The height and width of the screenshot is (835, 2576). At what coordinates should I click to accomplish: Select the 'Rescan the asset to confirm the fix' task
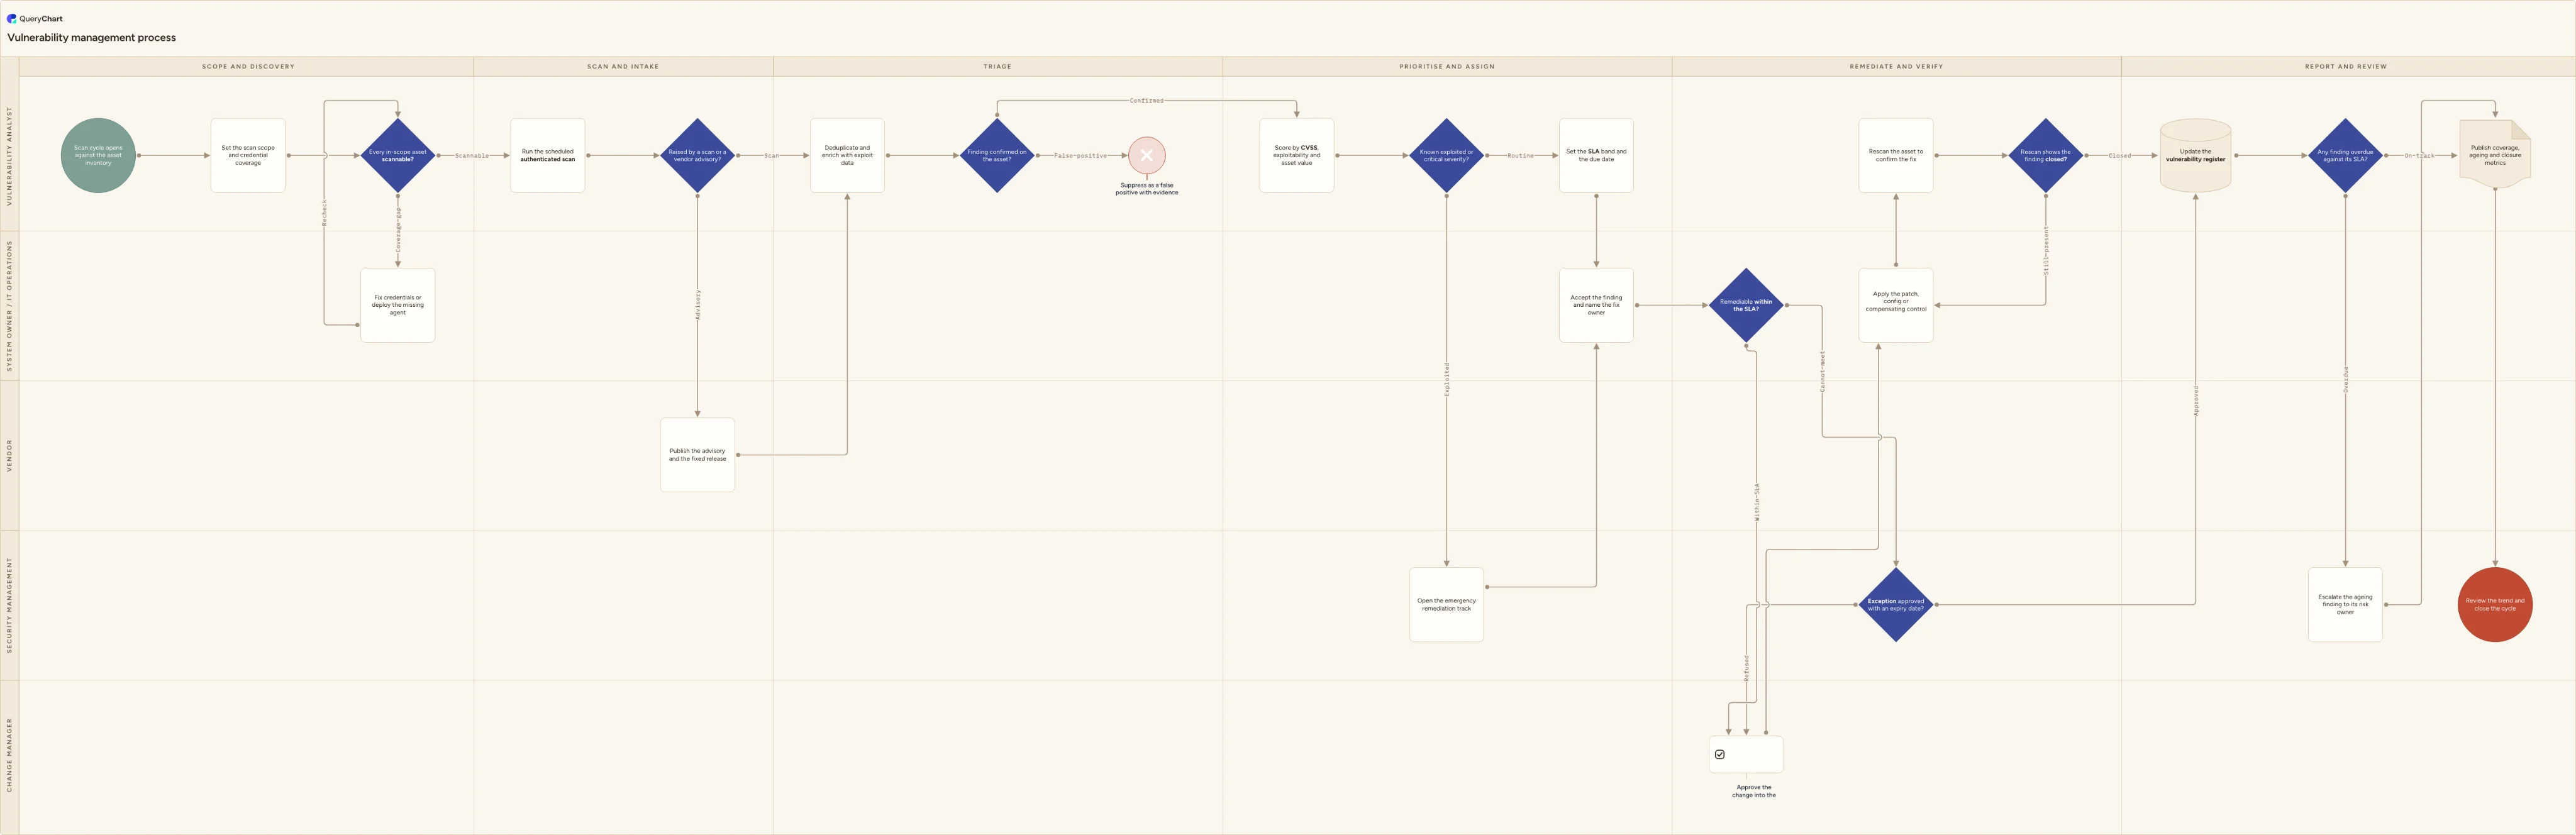[1896, 155]
